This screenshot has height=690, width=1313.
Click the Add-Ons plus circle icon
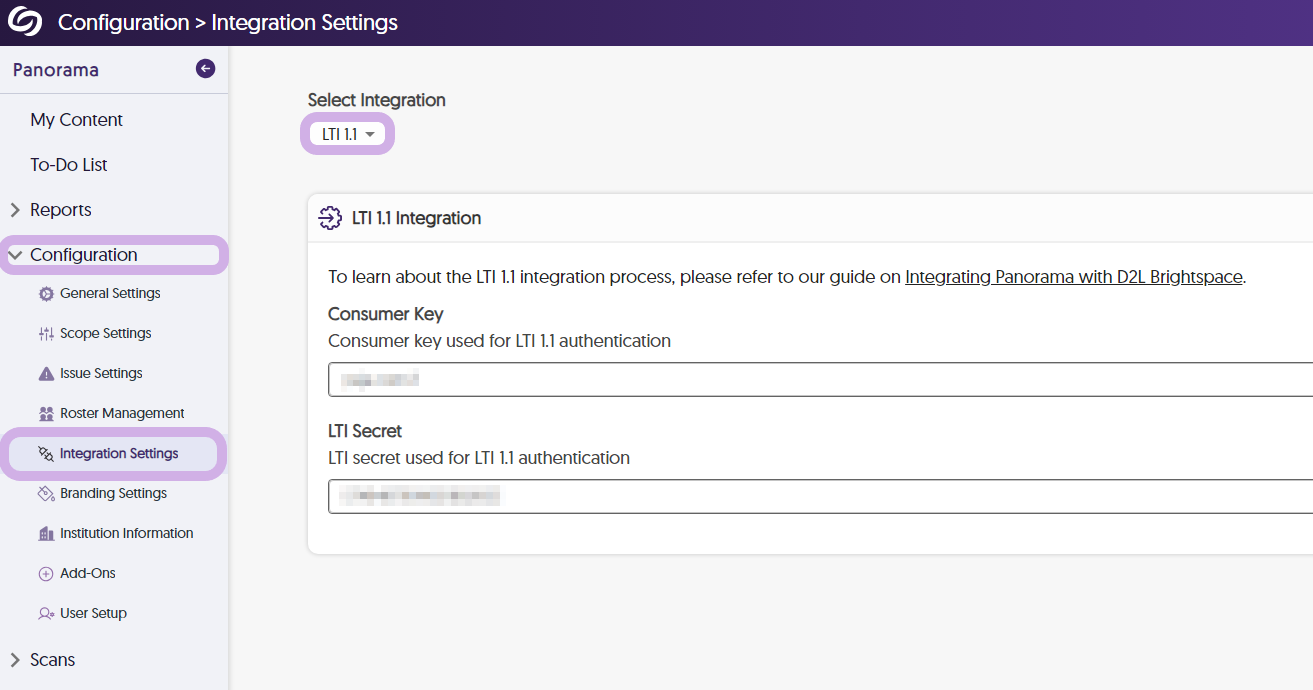46,574
